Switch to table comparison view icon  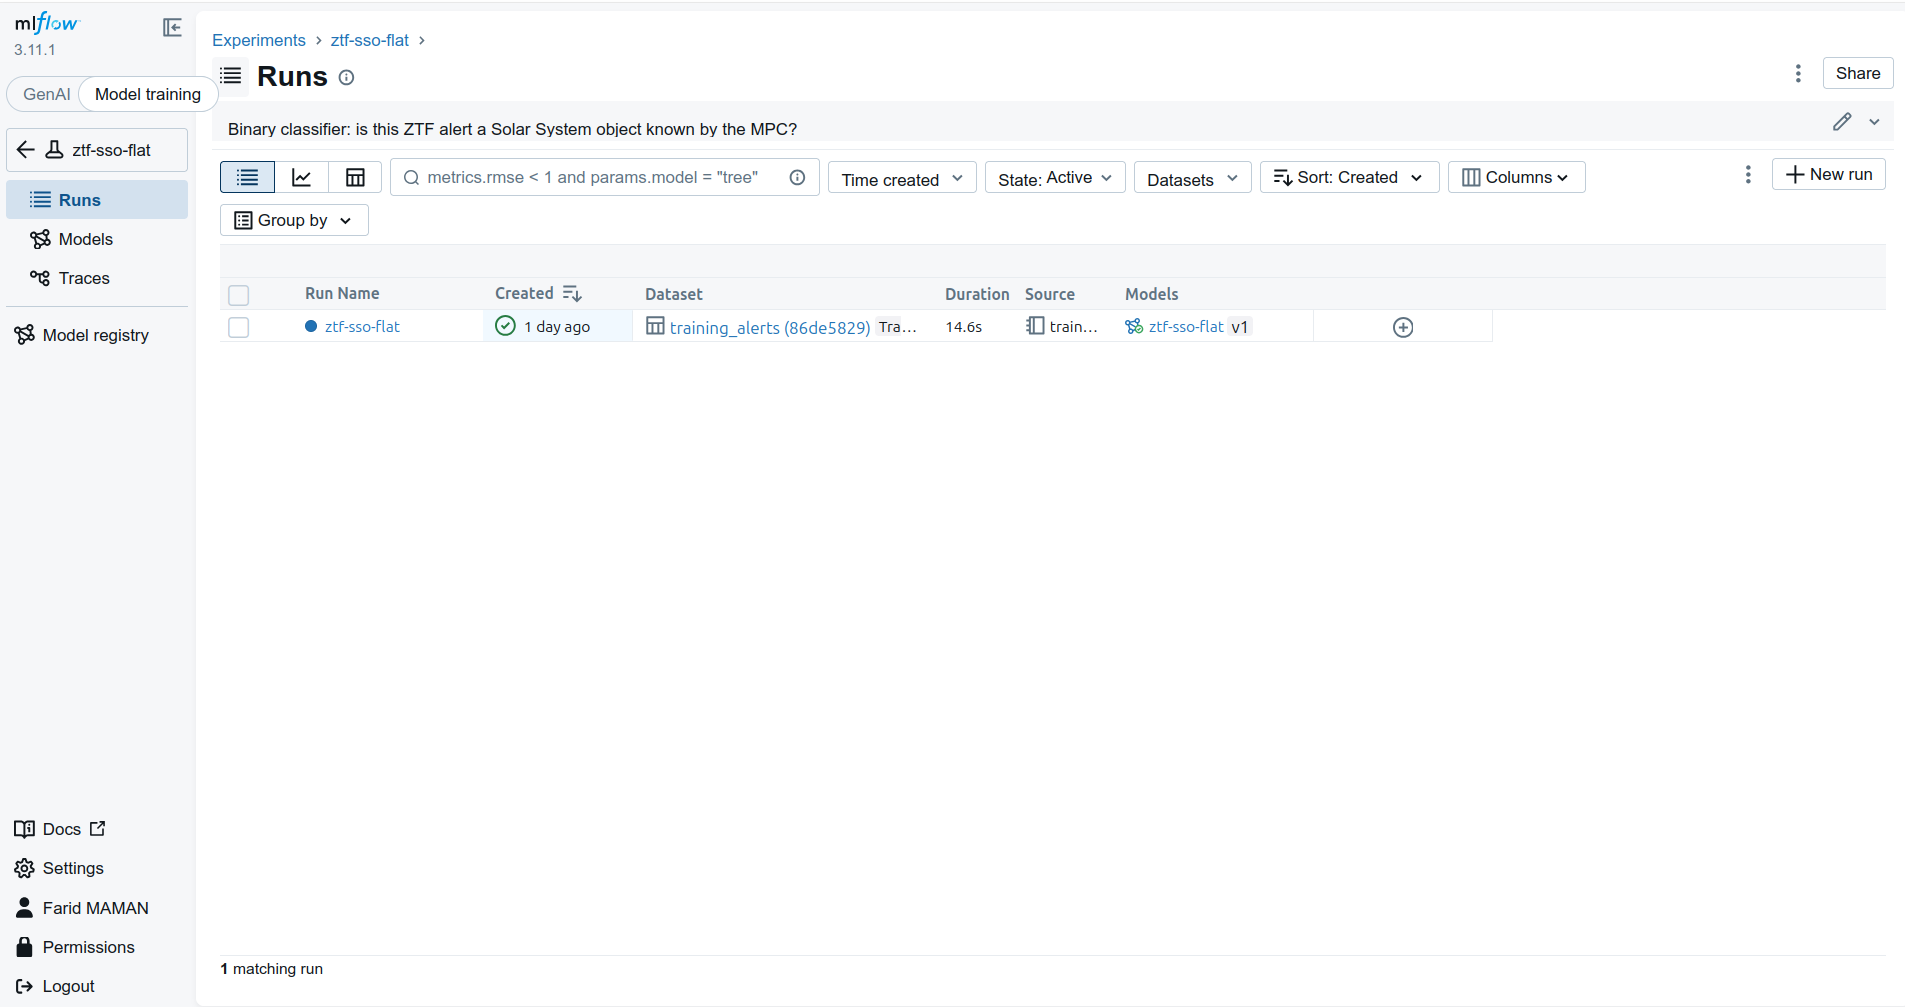355,177
